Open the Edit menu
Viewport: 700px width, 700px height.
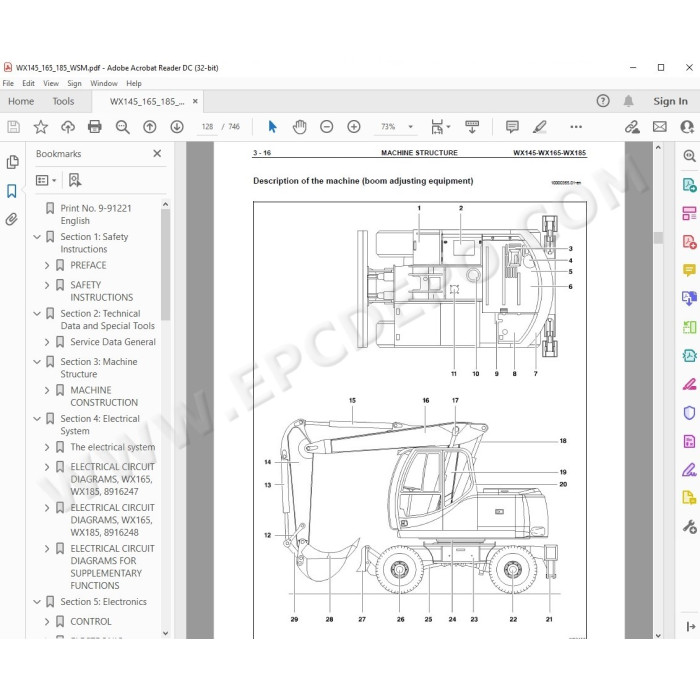point(28,83)
